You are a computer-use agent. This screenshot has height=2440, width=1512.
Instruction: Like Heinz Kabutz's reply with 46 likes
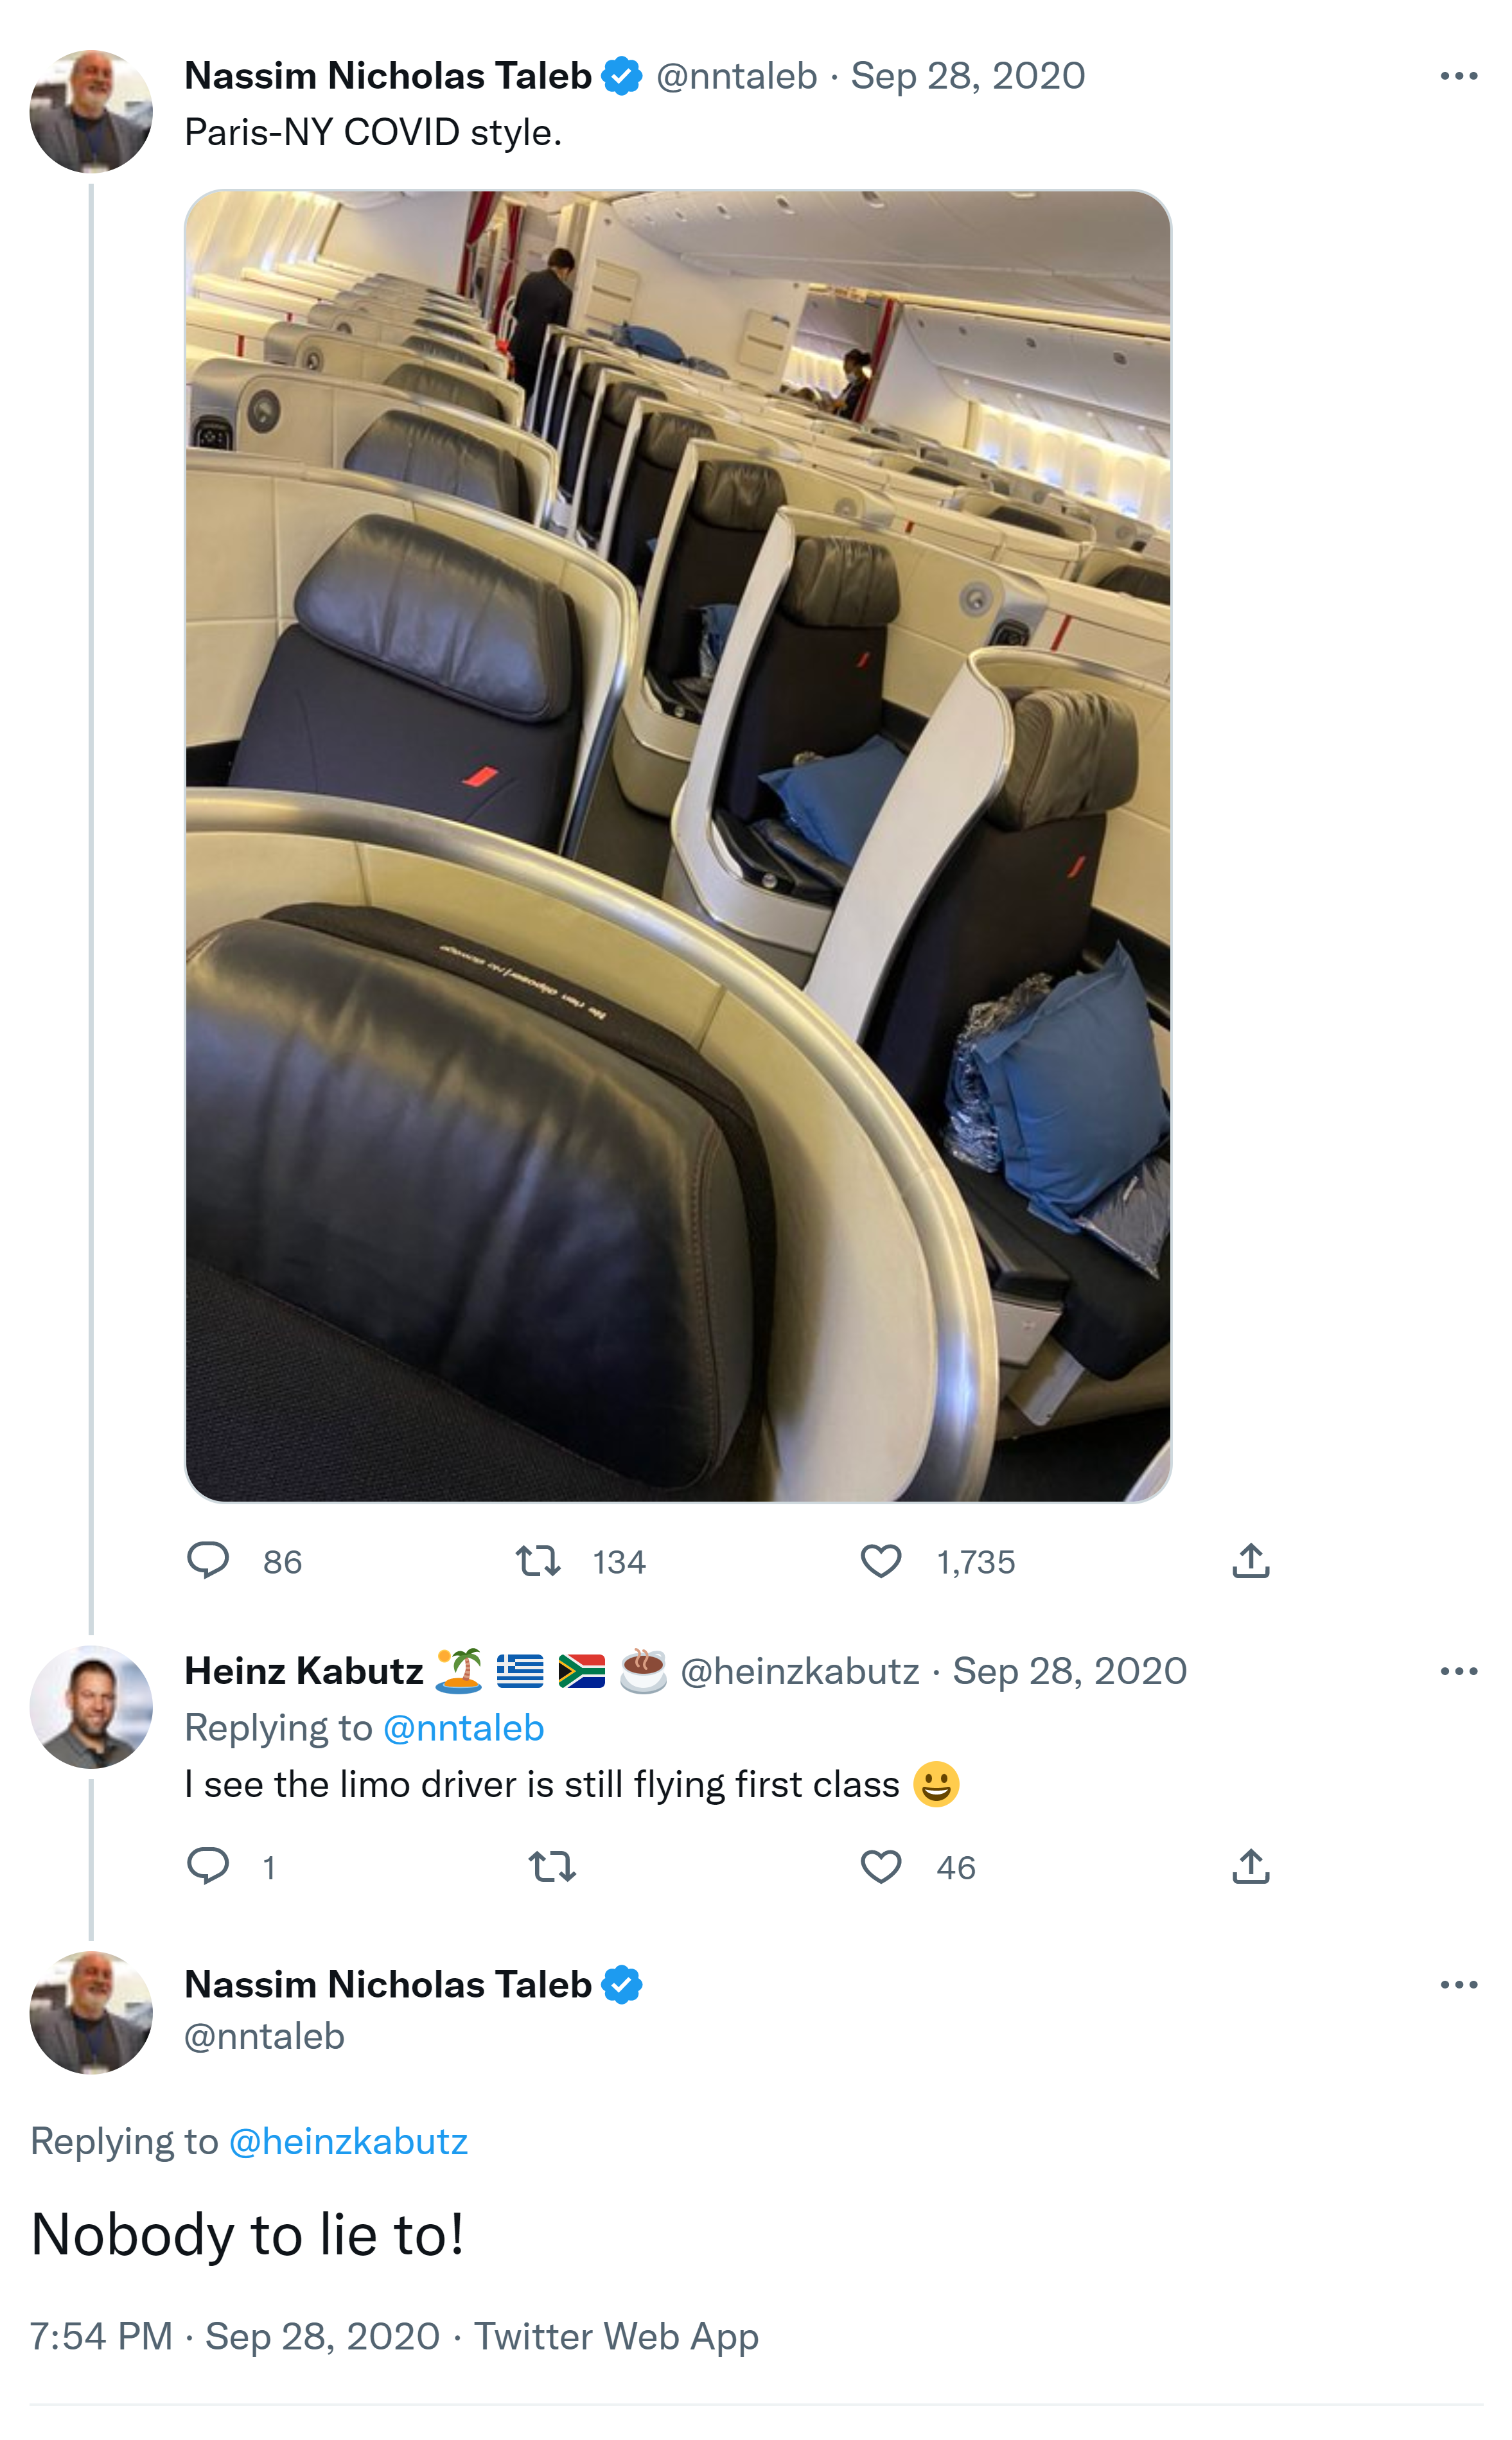tap(881, 1866)
